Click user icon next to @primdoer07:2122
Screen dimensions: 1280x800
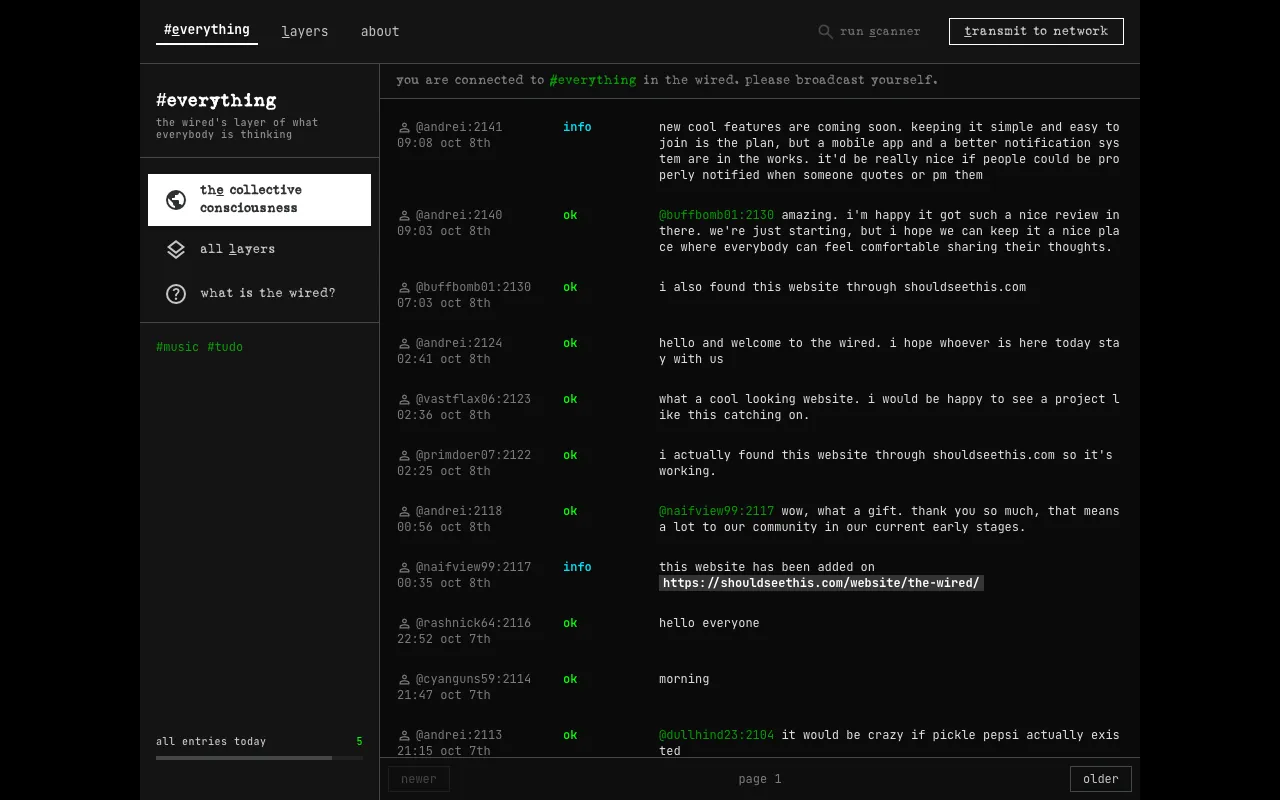pos(404,456)
